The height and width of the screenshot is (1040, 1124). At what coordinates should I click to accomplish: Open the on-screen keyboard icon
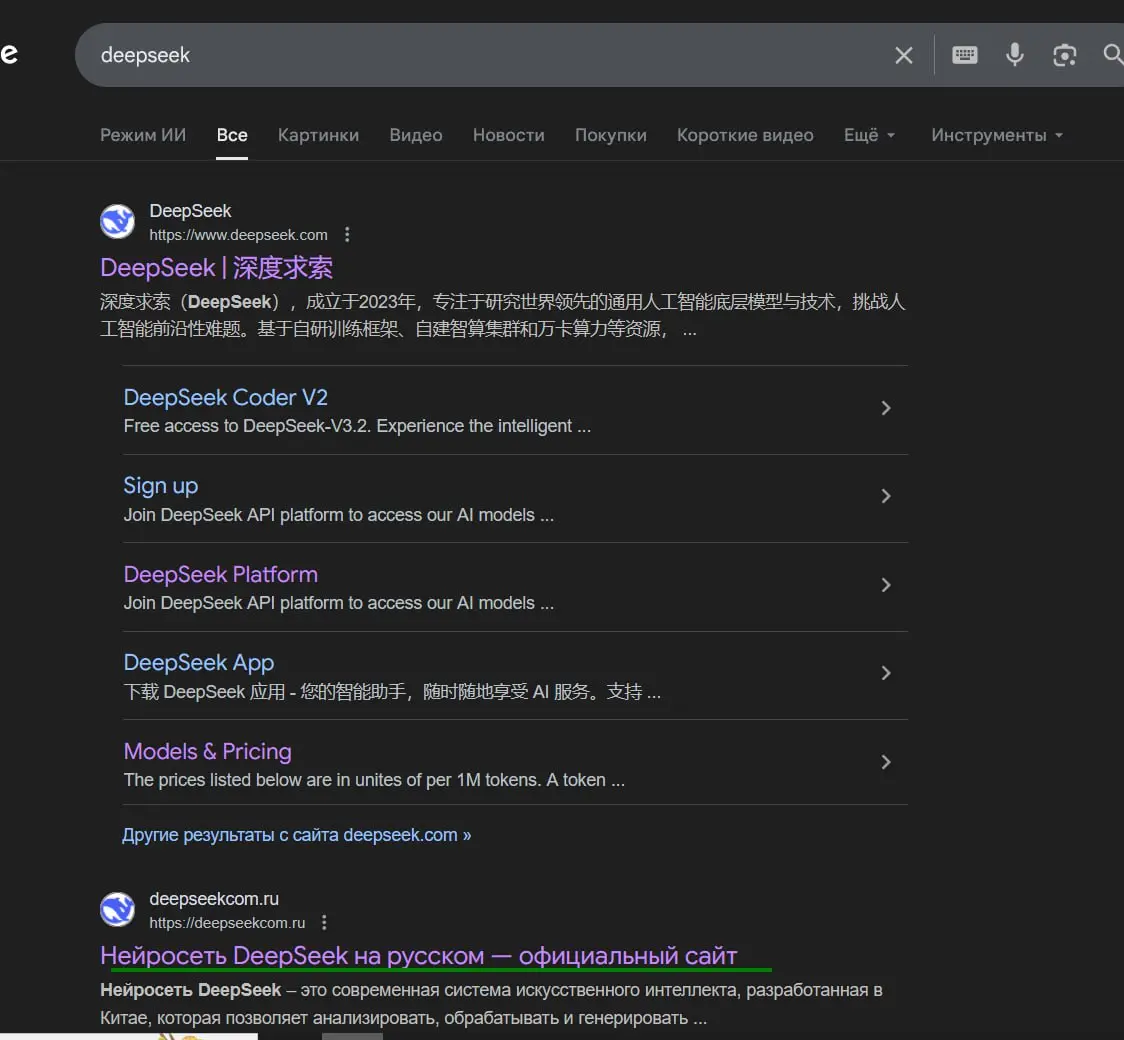point(964,54)
